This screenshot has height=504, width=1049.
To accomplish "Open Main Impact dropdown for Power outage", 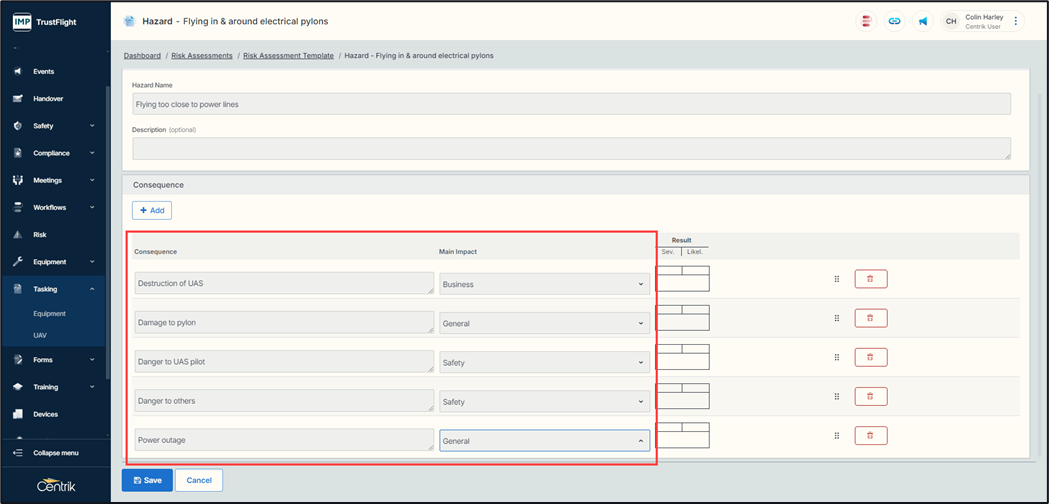I will [x=544, y=441].
